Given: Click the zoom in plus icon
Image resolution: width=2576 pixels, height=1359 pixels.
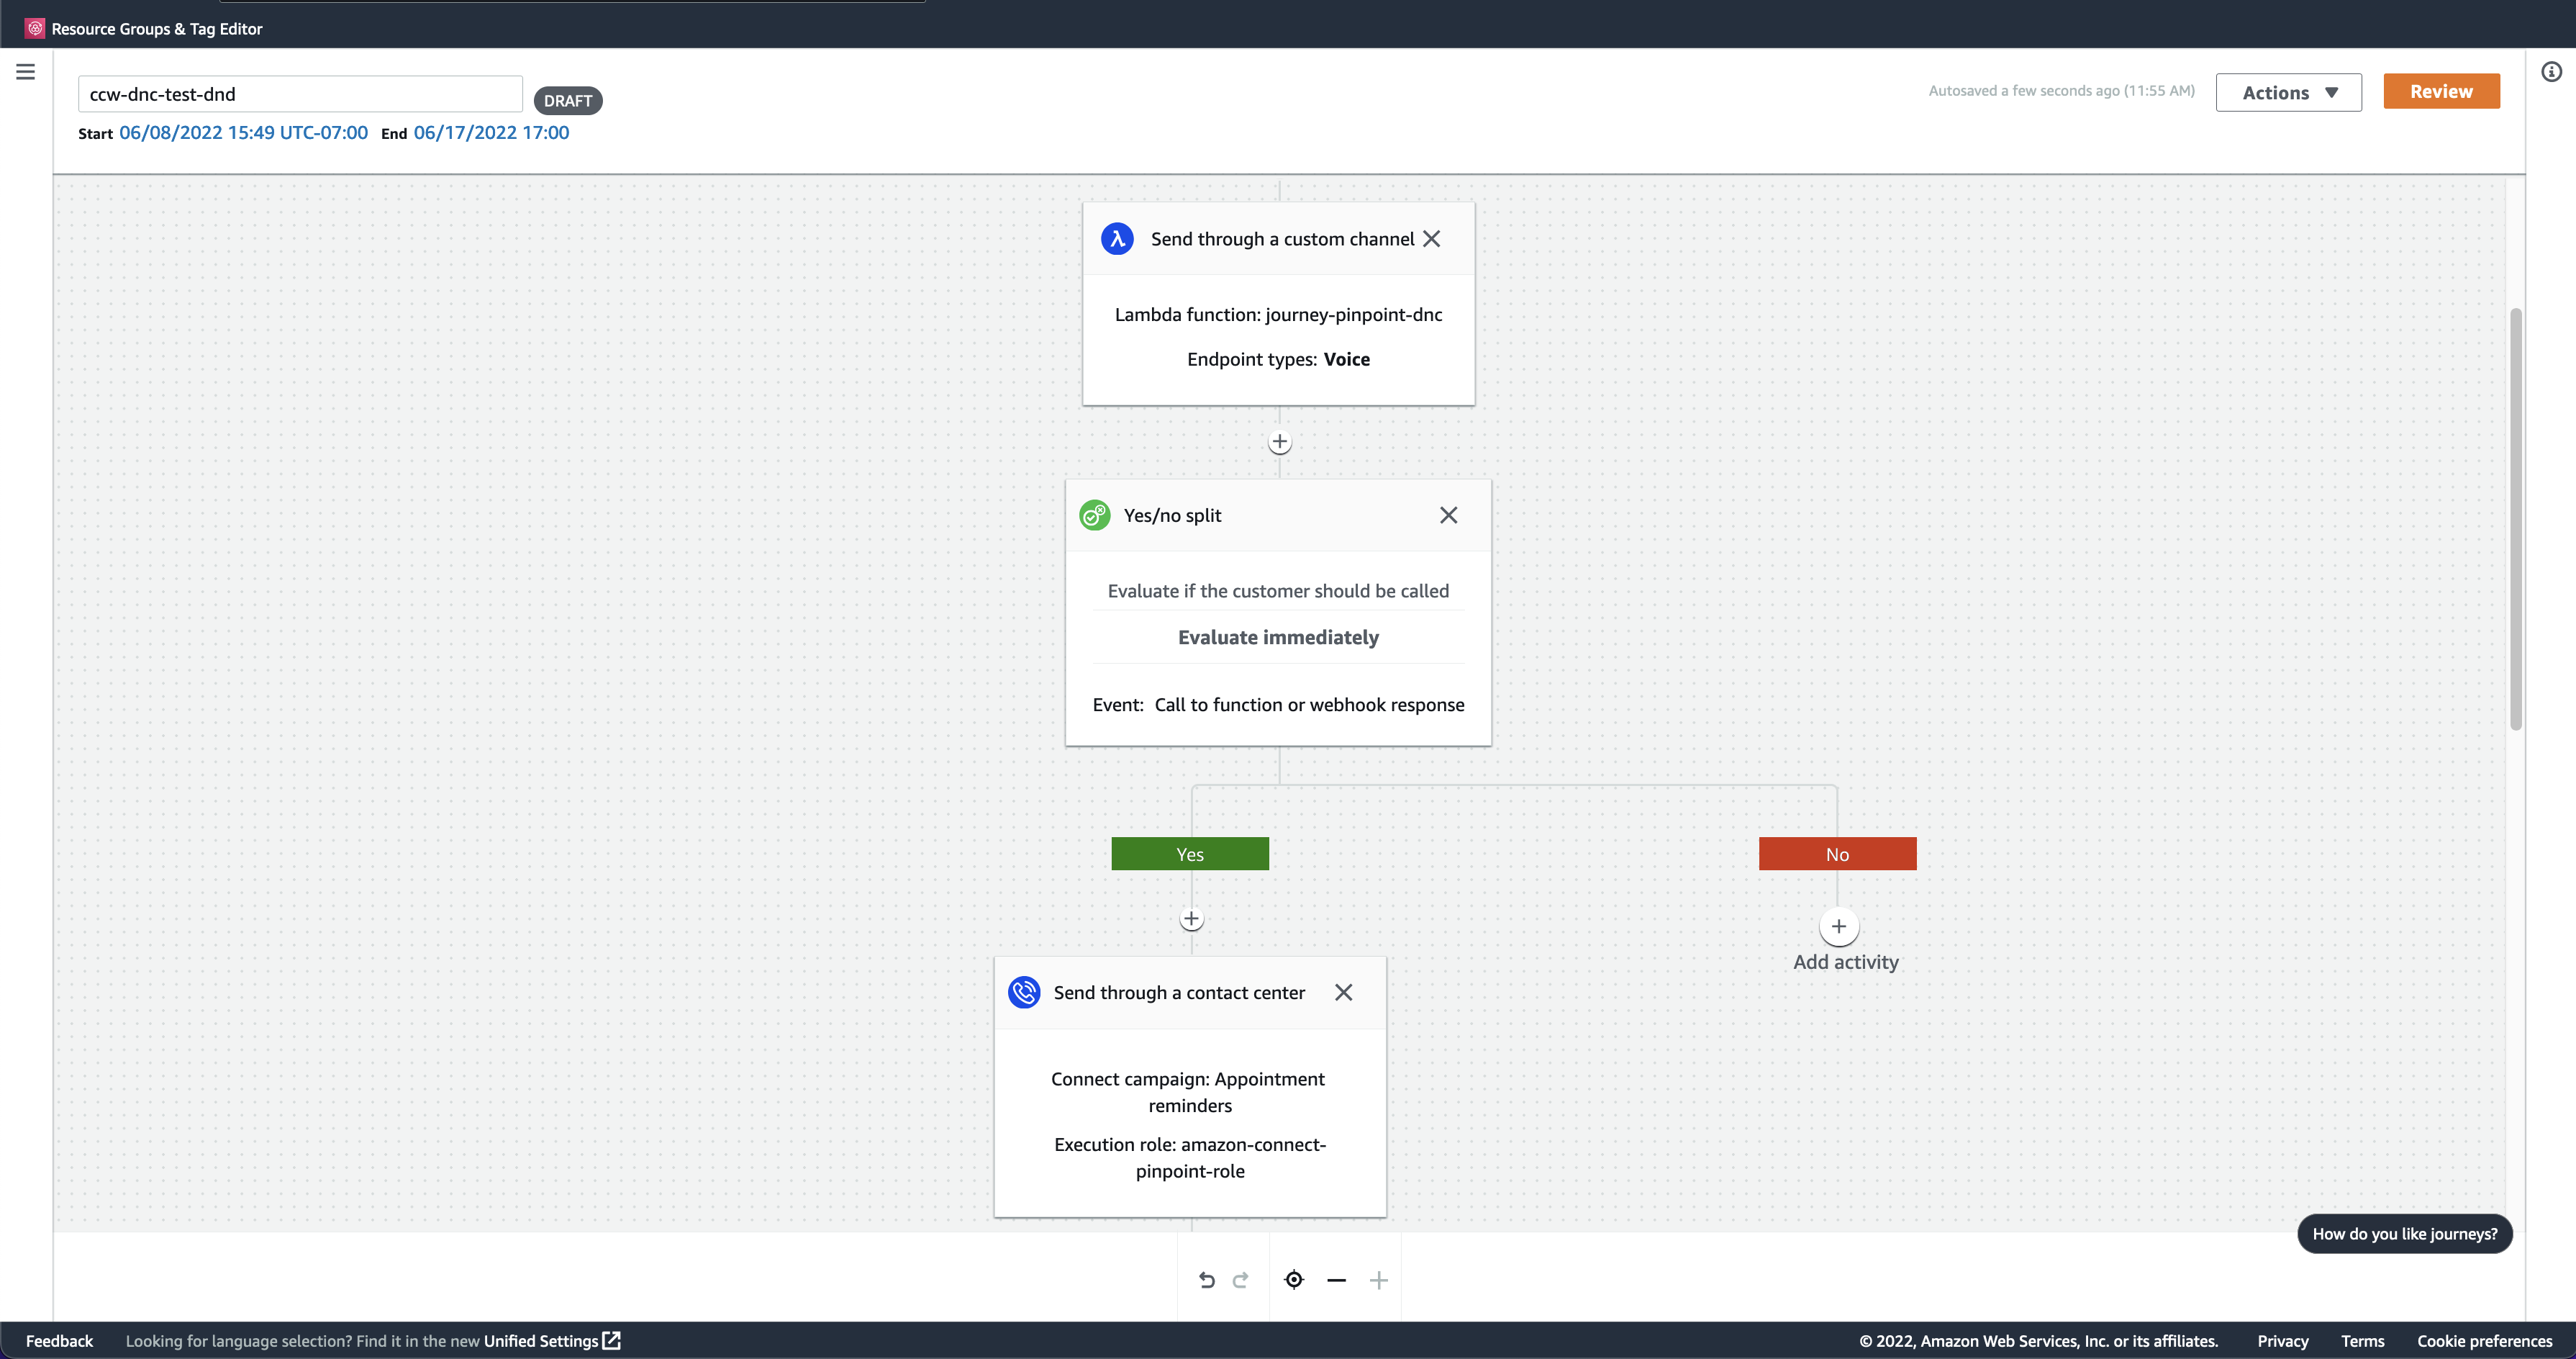Looking at the screenshot, I should coord(1377,1281).
